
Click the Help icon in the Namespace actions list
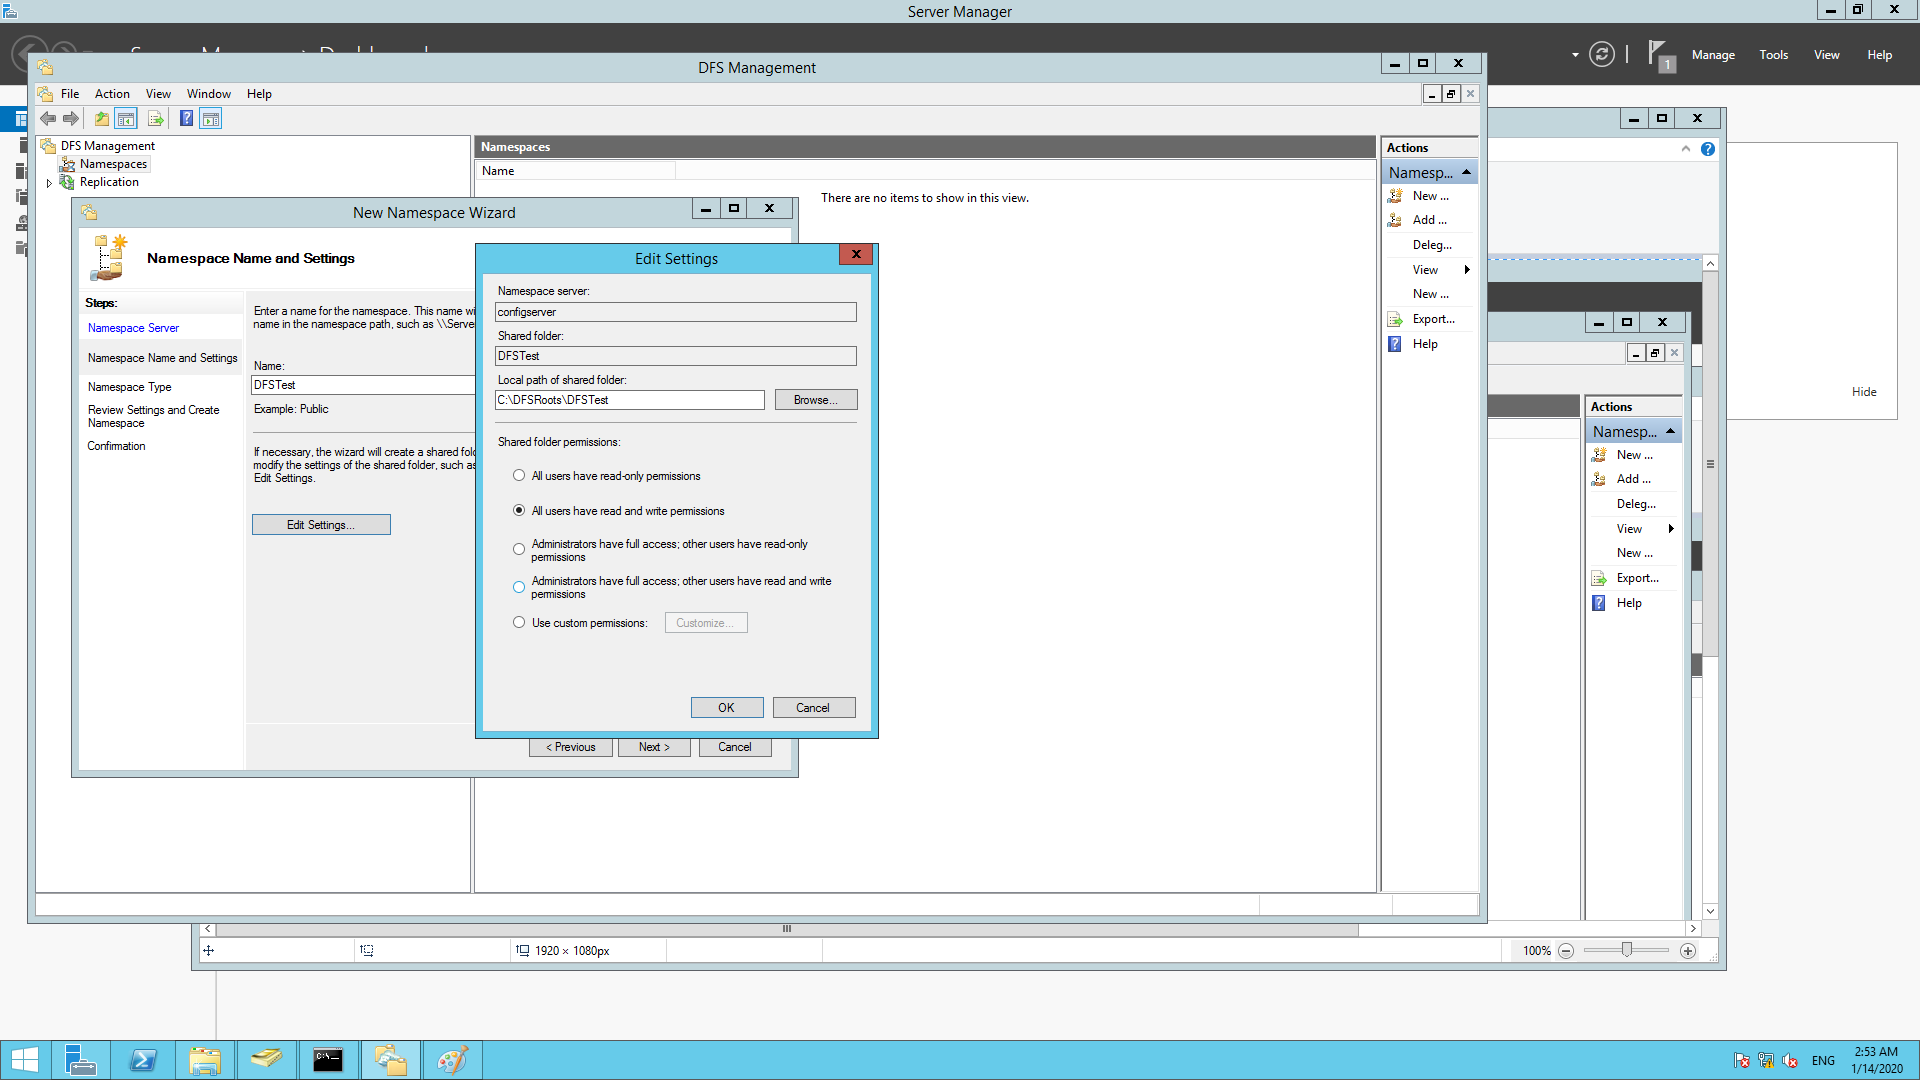1396,344
